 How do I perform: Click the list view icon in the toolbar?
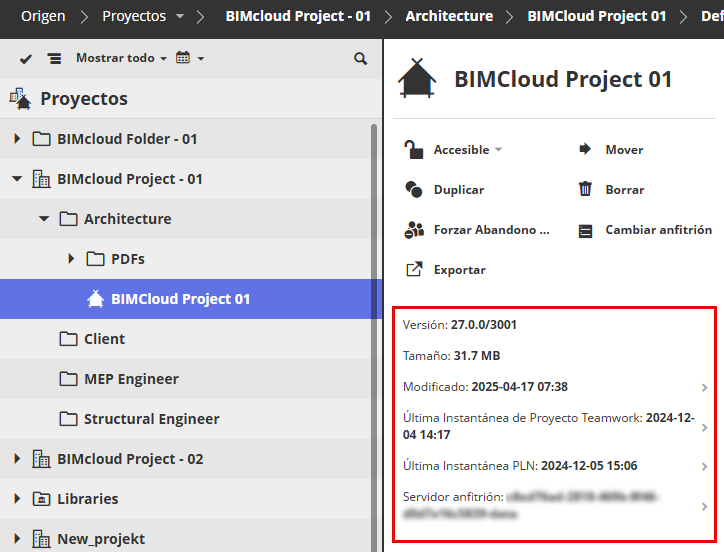pos(53,59)
